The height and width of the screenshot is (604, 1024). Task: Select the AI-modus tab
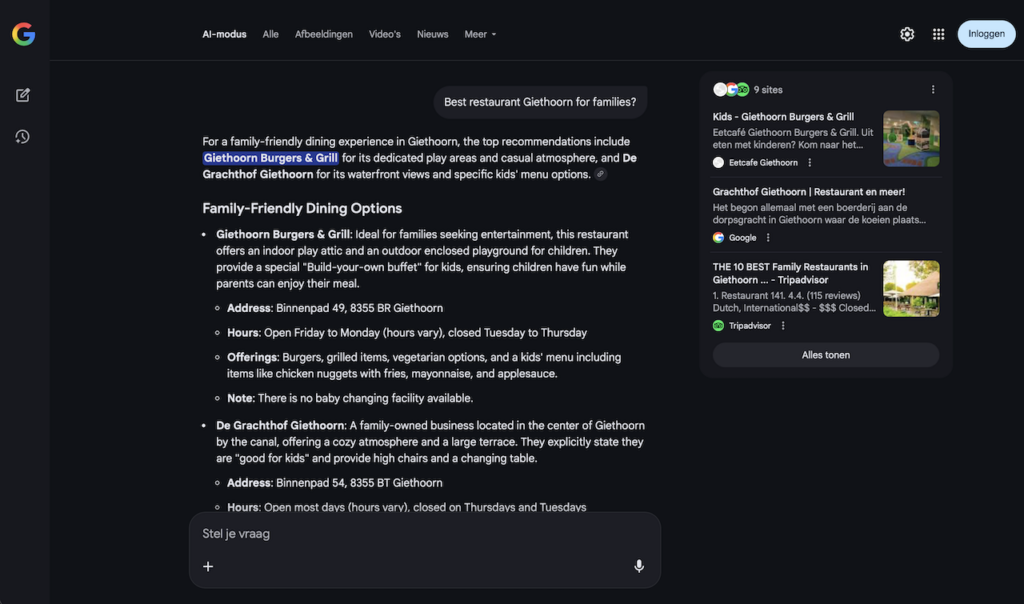(224, 34)
